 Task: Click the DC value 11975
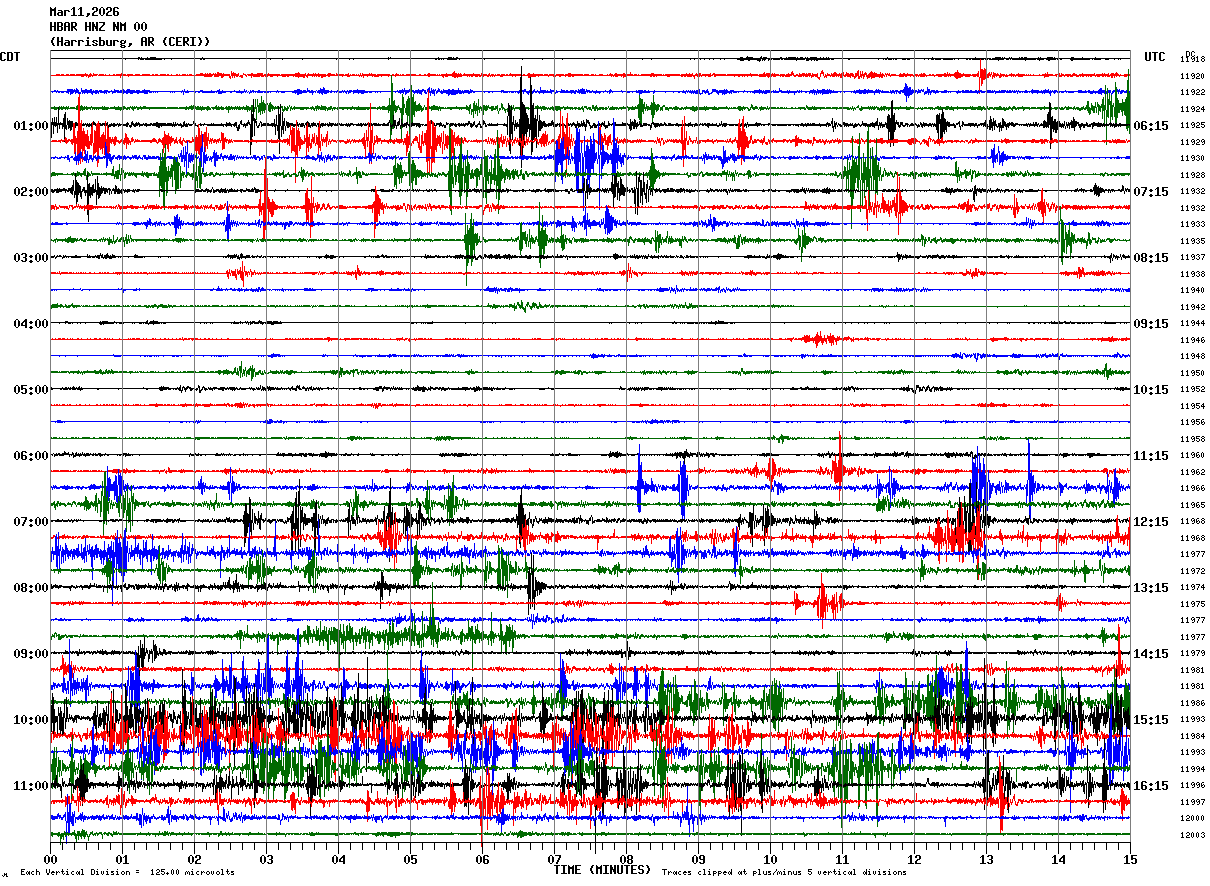[1192, 604]
